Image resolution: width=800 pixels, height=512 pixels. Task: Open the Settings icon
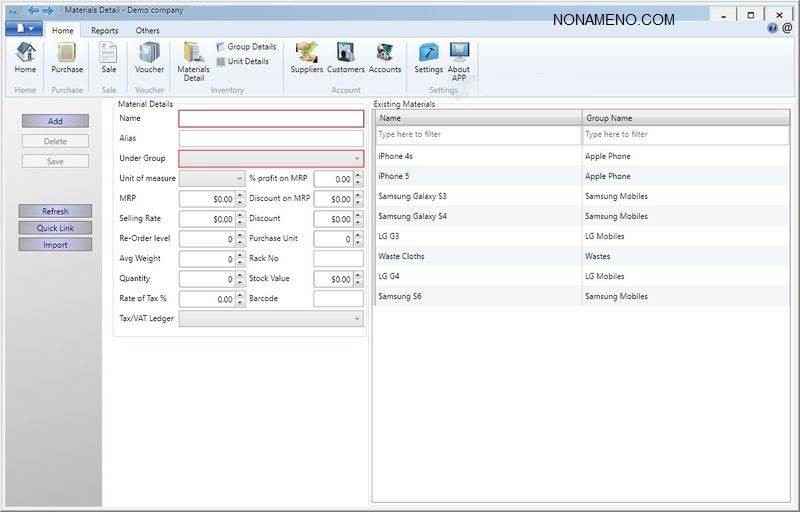pos(428,54)
